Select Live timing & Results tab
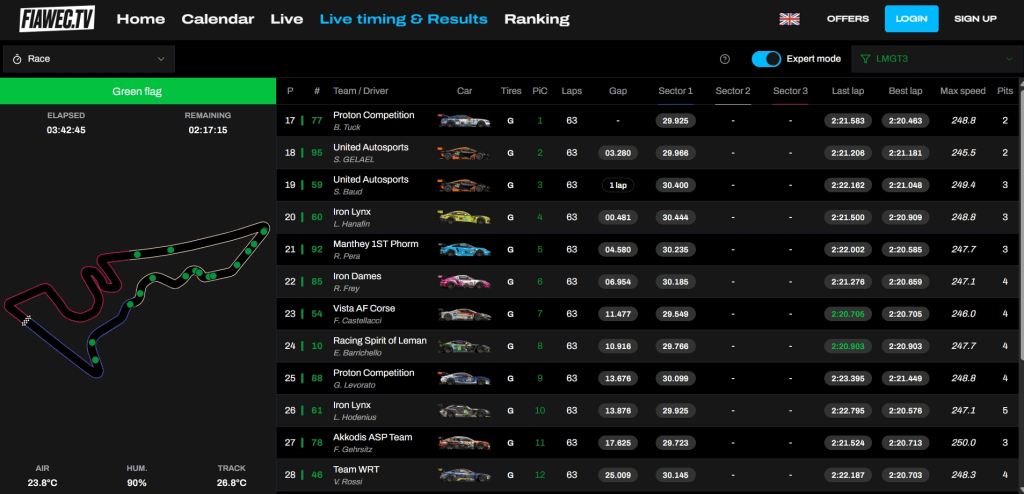This screenshot has height=494, width=1024. pos(404,19)
